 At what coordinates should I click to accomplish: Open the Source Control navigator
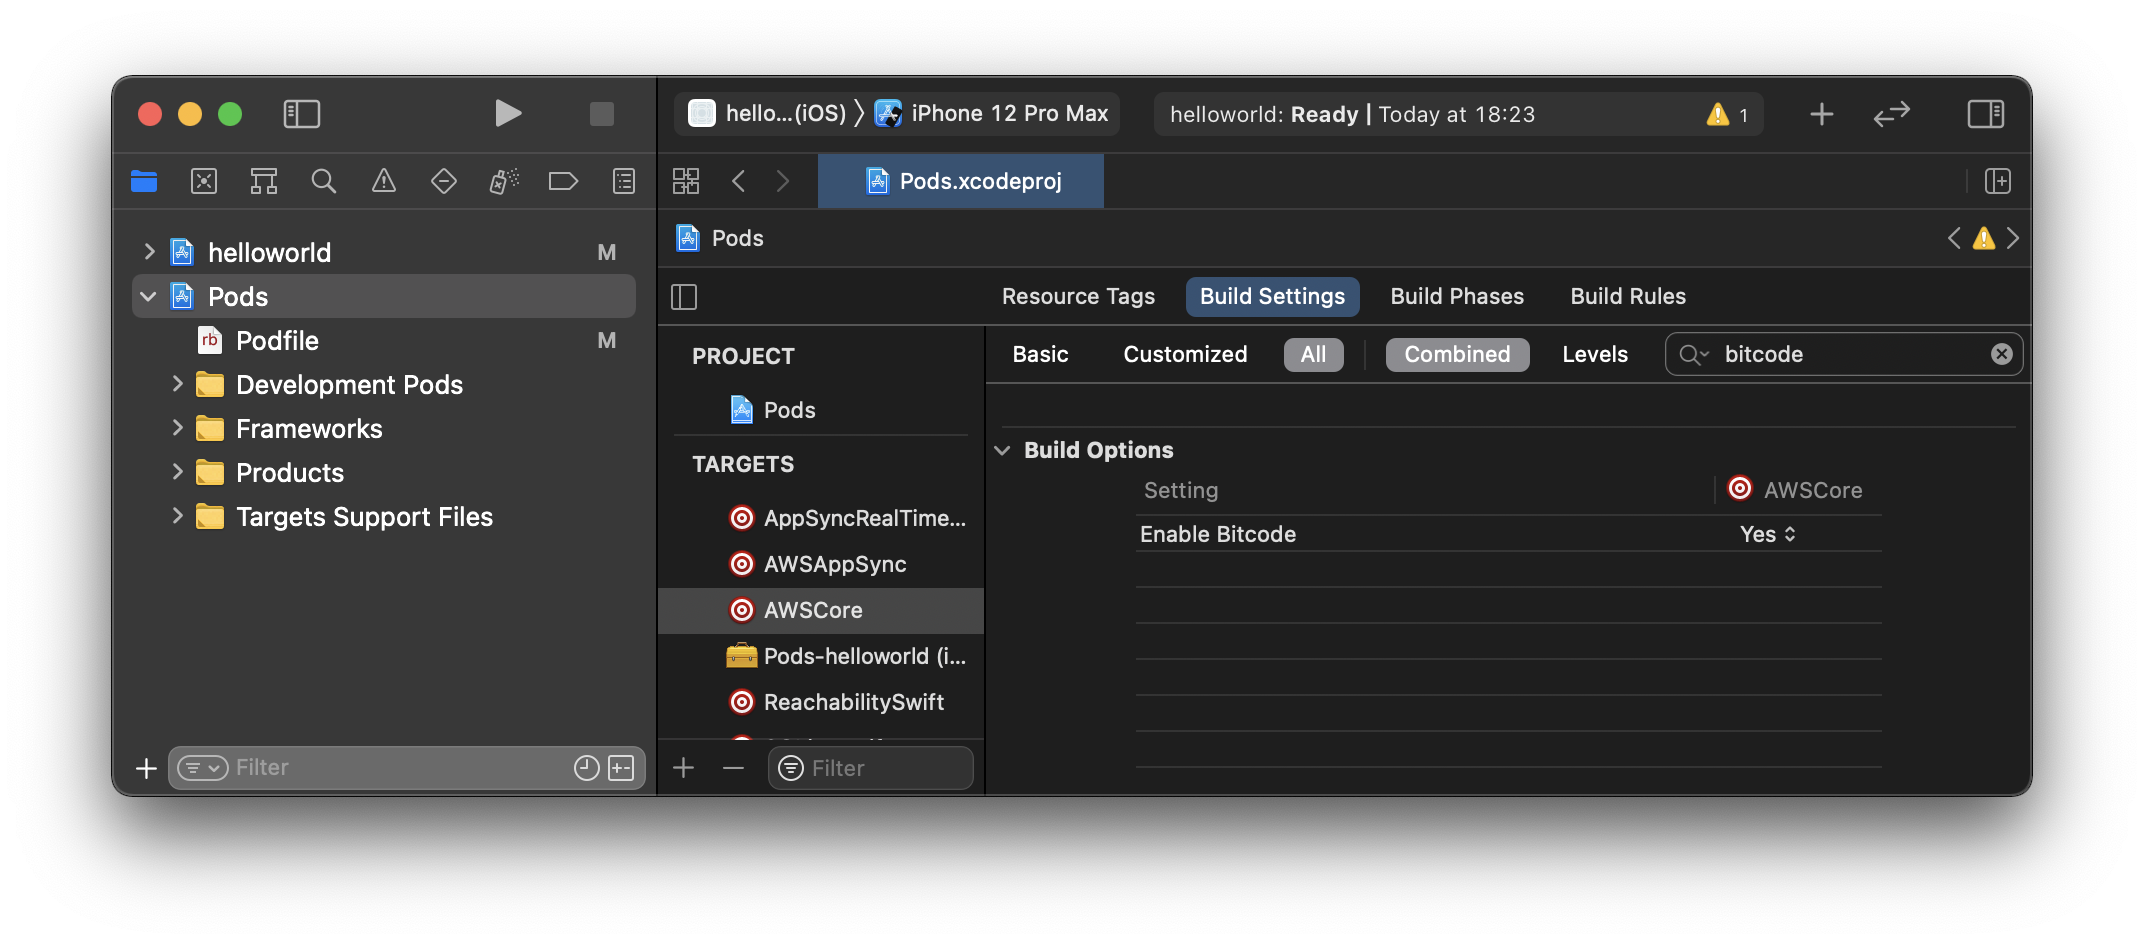tap(204, 181)
